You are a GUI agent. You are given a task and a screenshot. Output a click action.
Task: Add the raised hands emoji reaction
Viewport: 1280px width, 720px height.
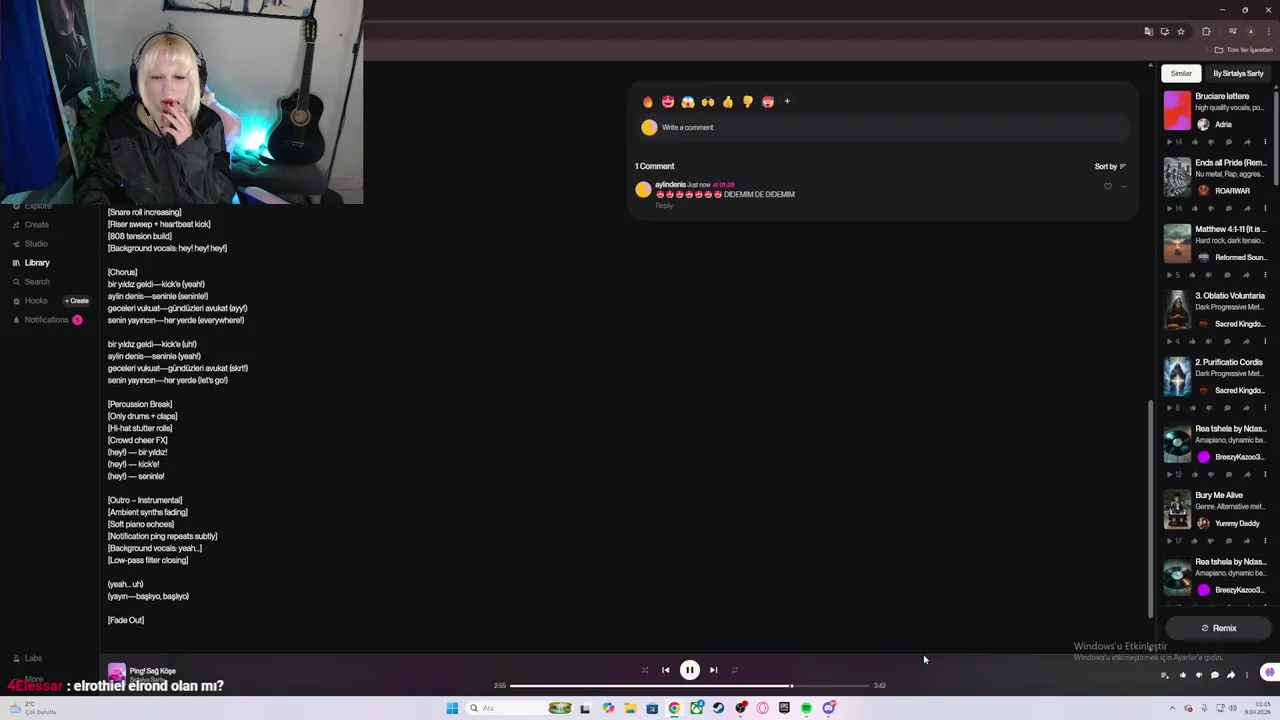pos(708,102)
